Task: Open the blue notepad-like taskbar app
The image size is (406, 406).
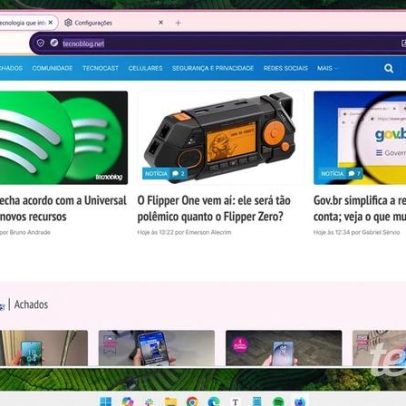Action: 257,401
